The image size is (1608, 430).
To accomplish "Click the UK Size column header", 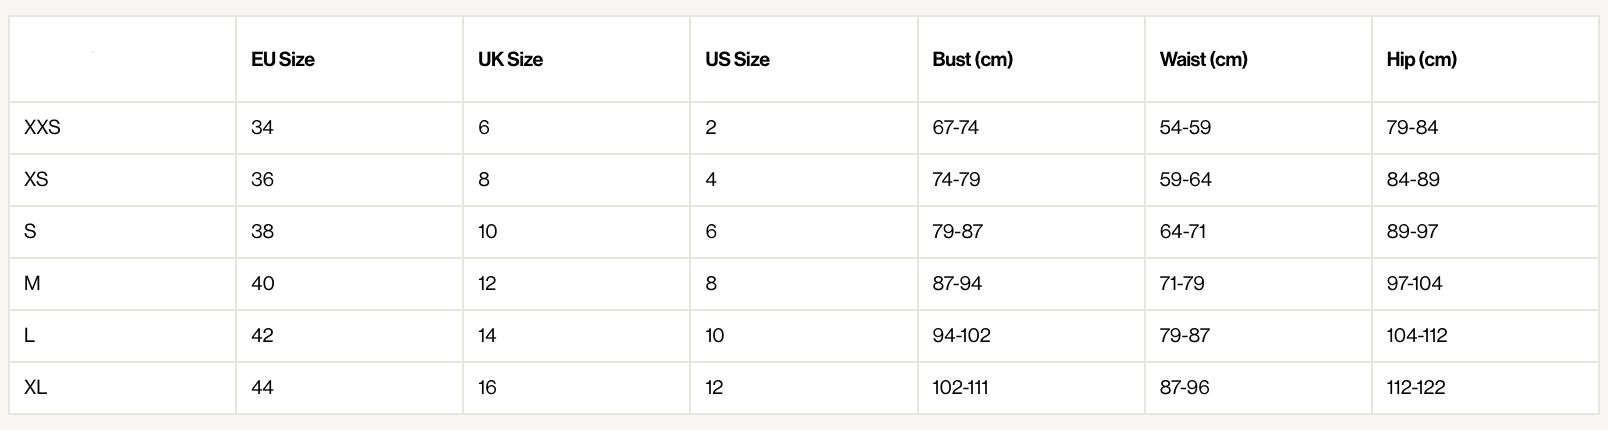I will tap(510, 59).
